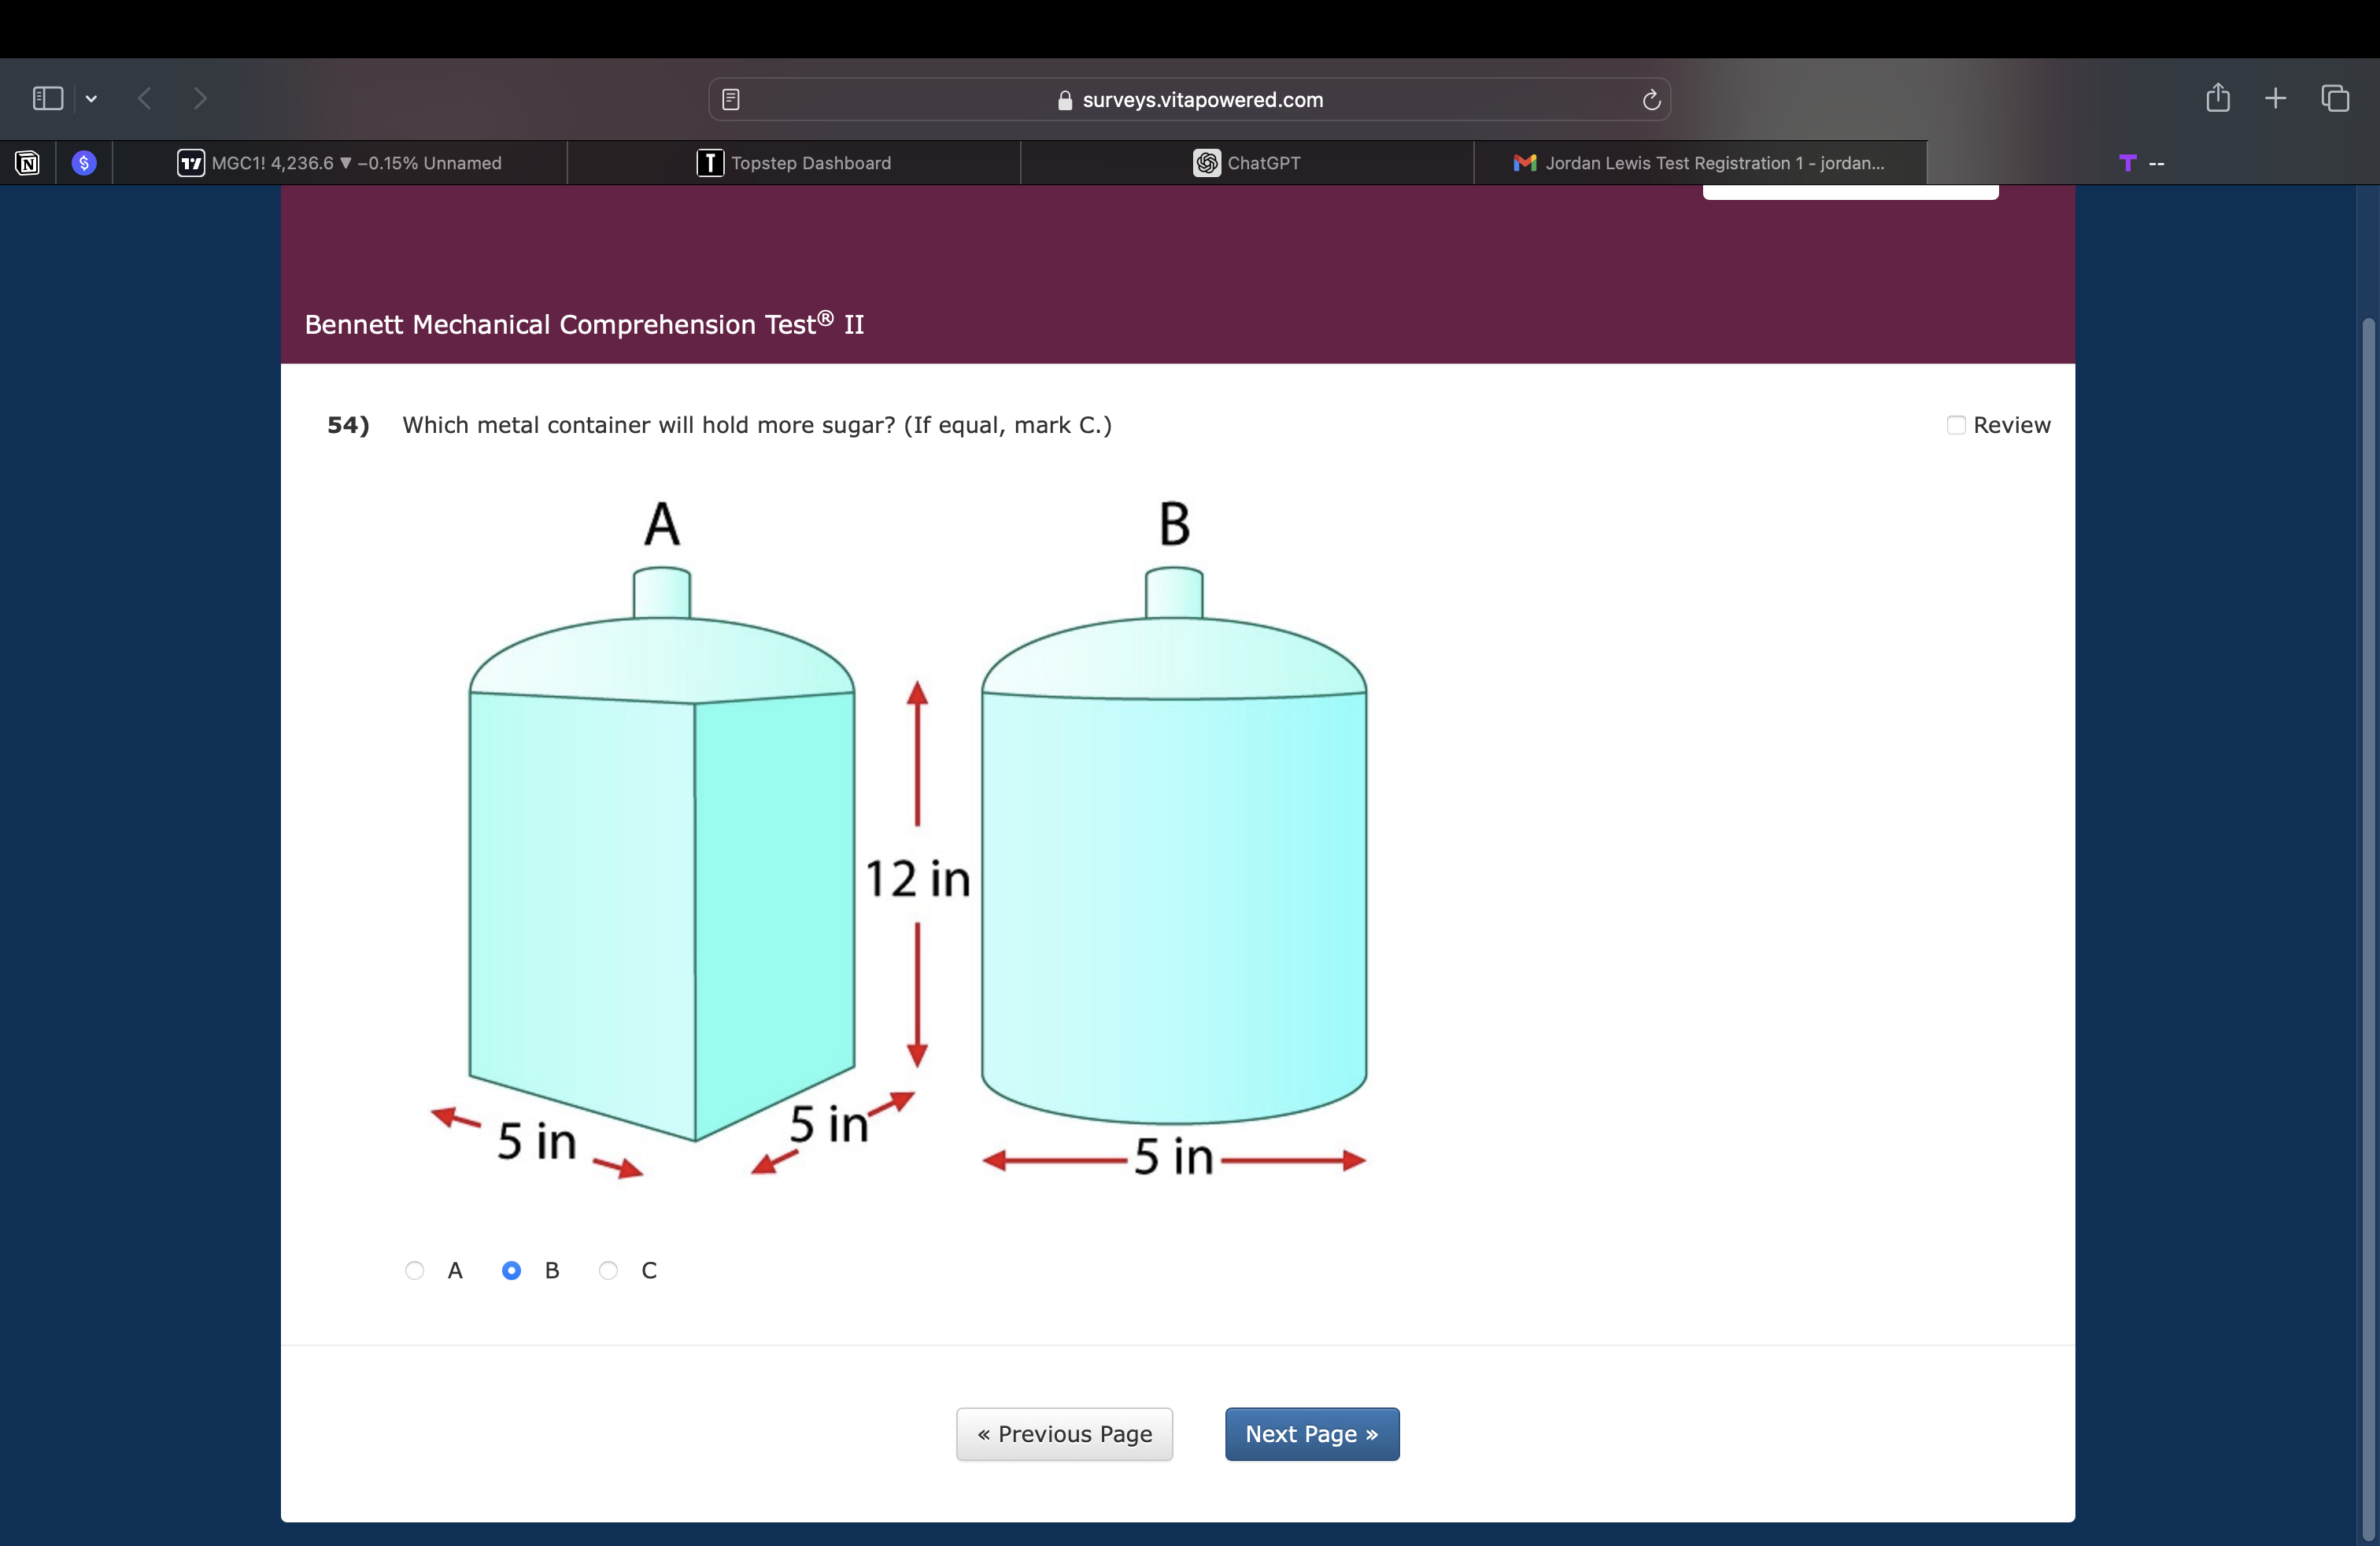Select answer option A
The width and height of the screenshot is (2380, 1546).
[x=414, y=1270]
